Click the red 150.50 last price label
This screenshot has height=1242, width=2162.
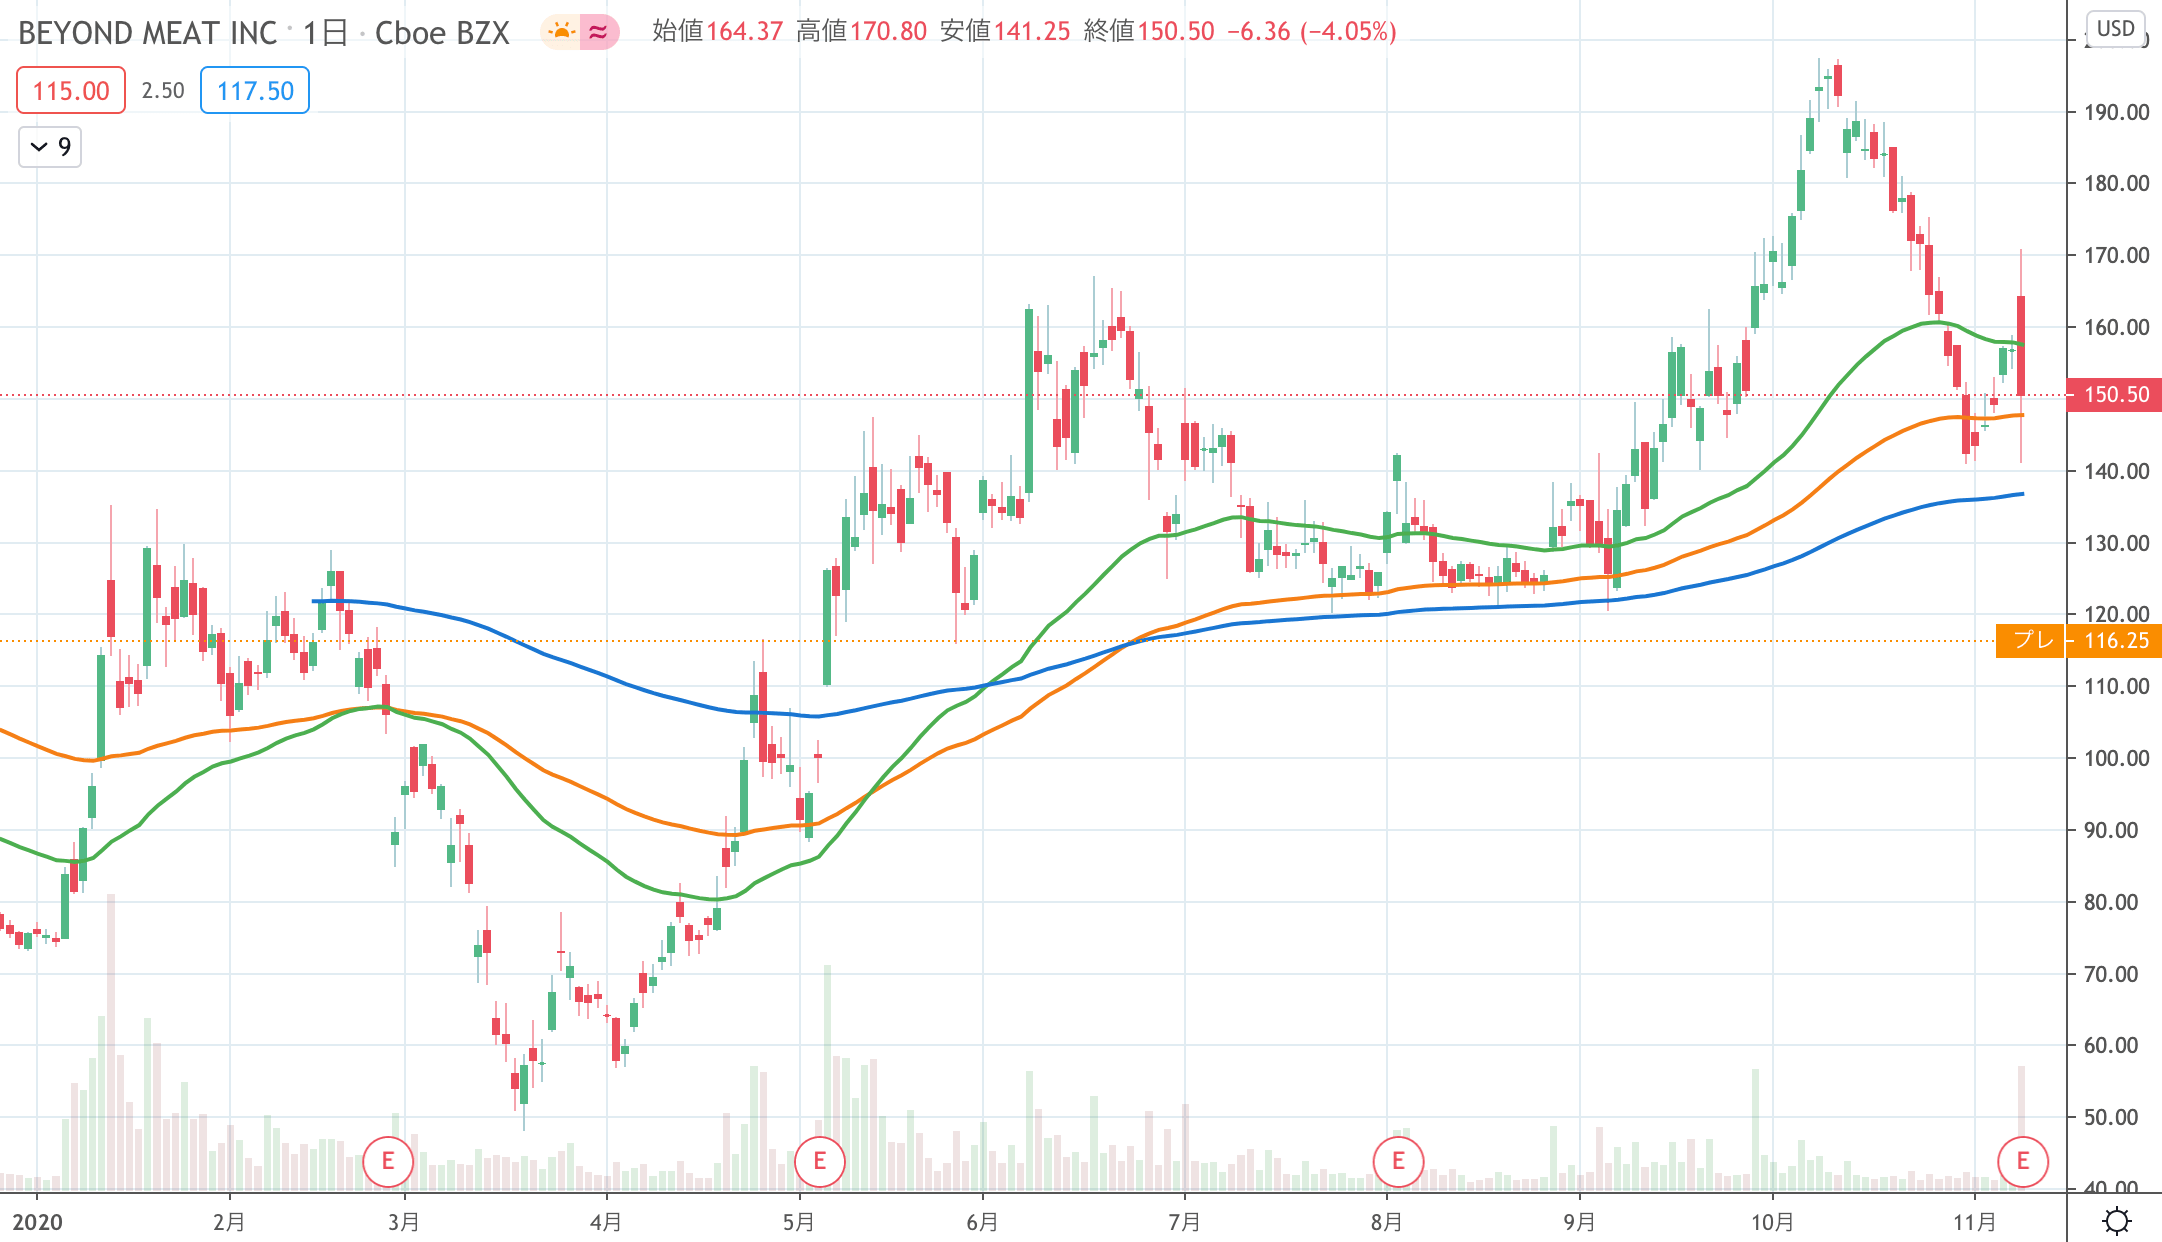[2114, 395]
